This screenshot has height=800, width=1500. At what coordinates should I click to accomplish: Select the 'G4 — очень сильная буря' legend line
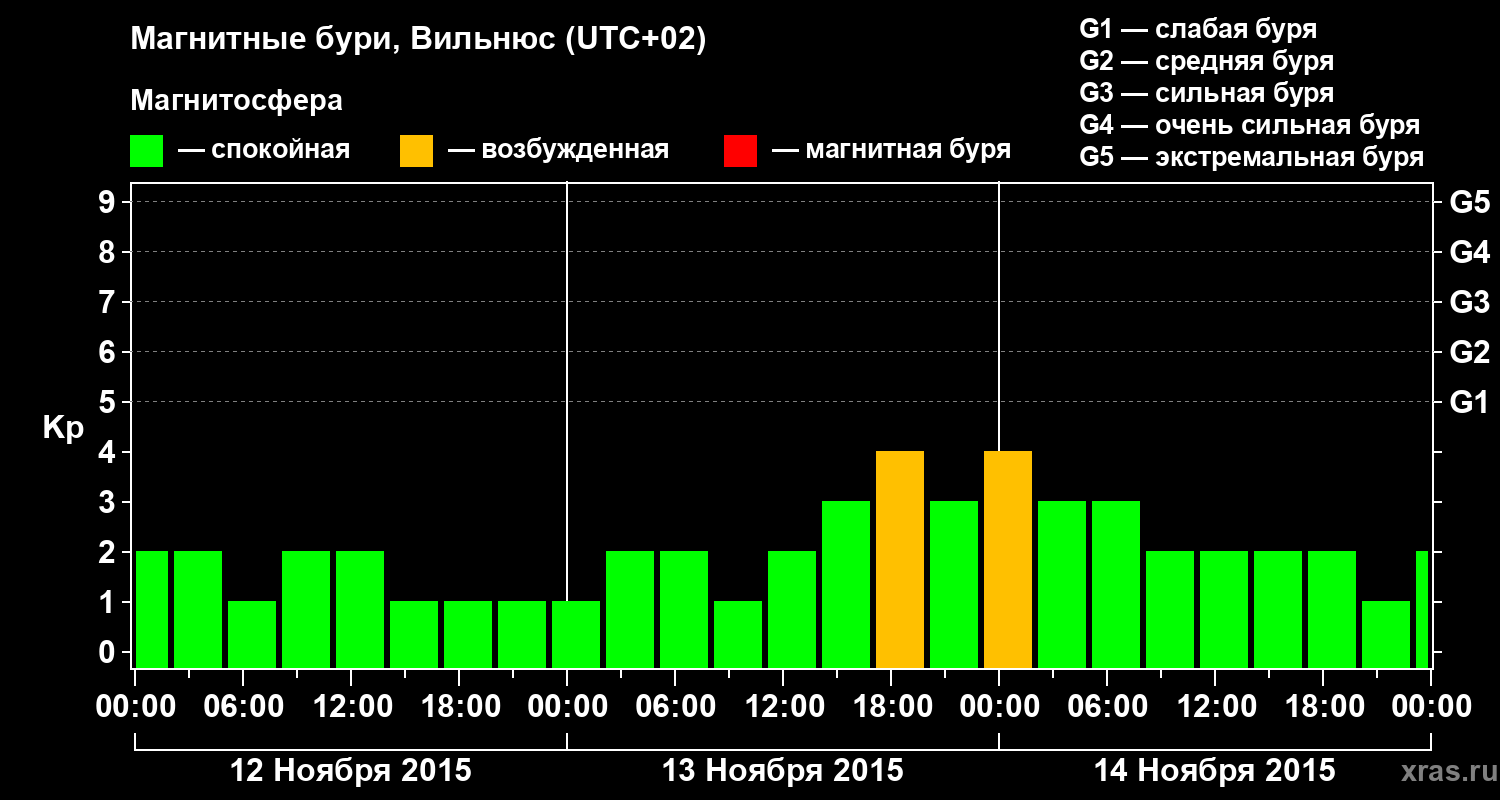(1250, 125)
